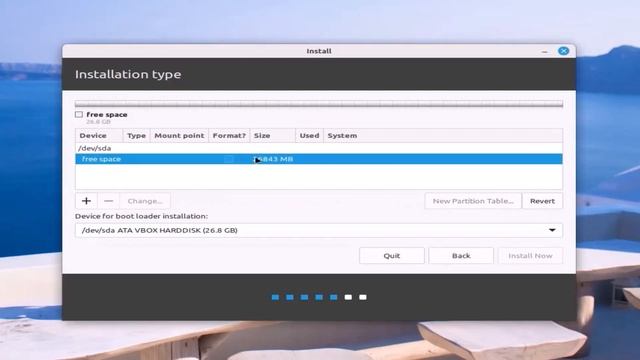Click the Device column header
The width and height of the screenshot is (640, 360).
[x=99, y=136]
